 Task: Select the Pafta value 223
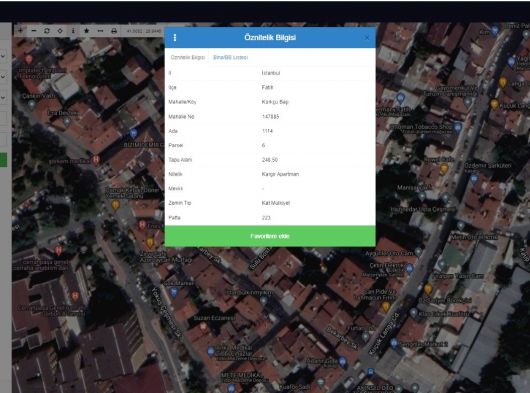(266, 218)
